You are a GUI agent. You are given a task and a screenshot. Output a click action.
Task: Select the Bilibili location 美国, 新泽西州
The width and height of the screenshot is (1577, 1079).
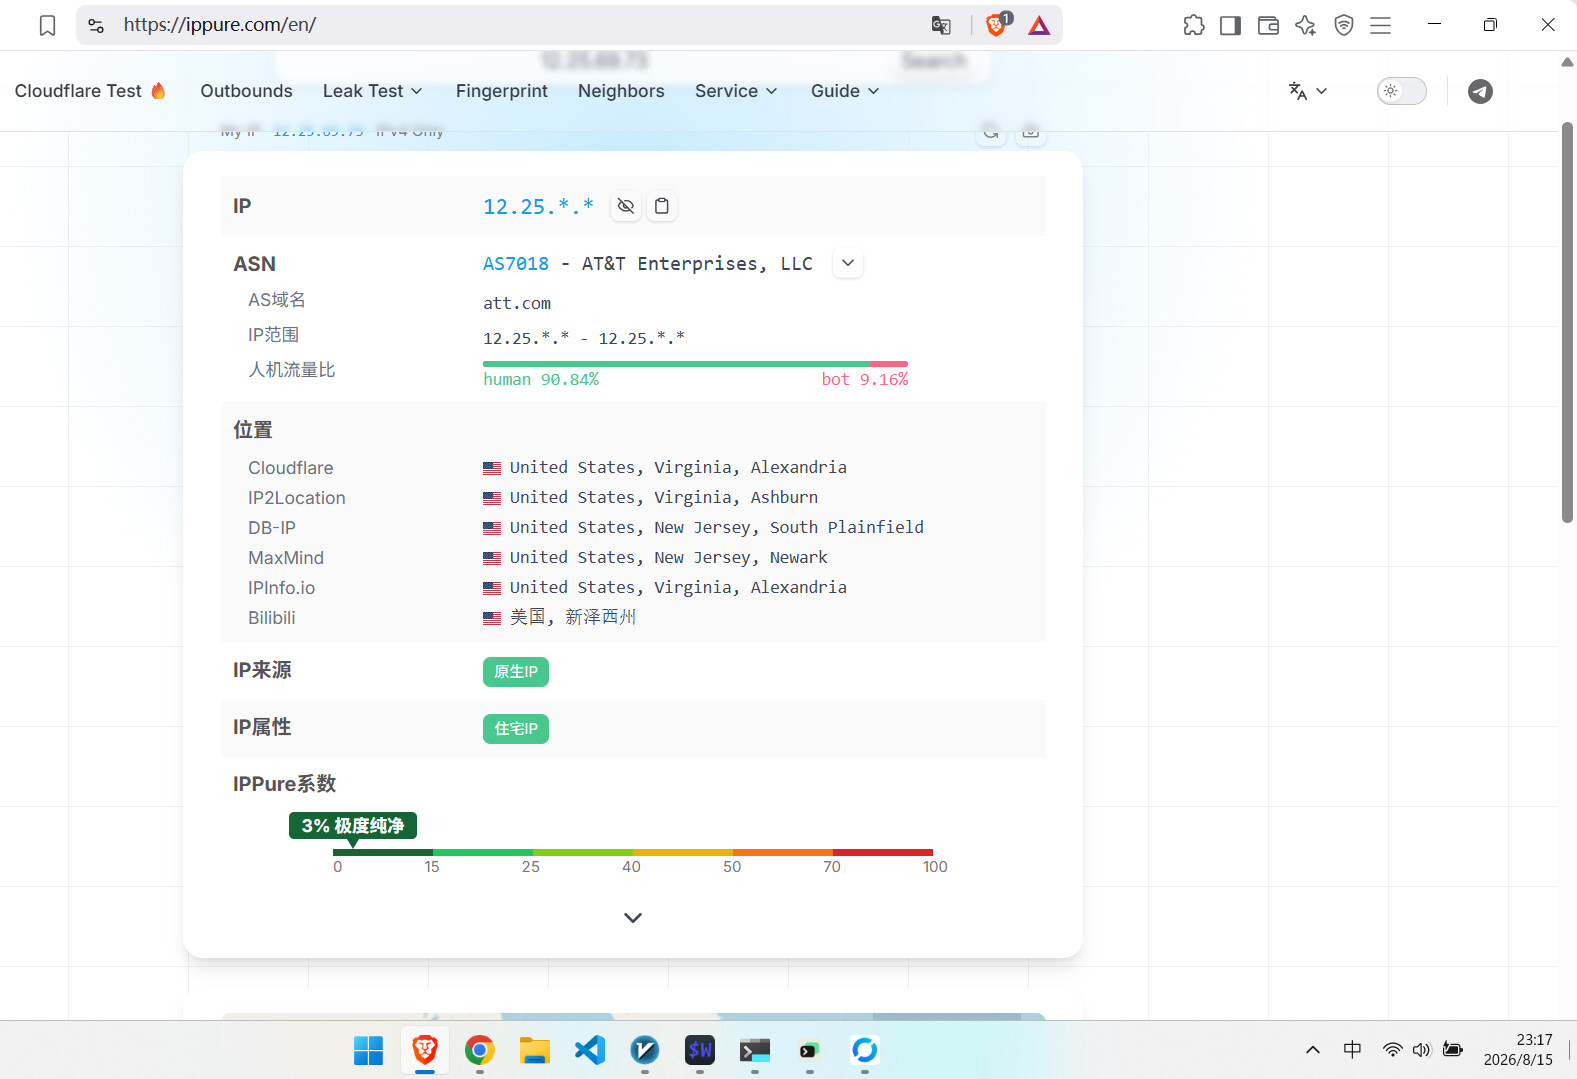(x=573, y=618)
